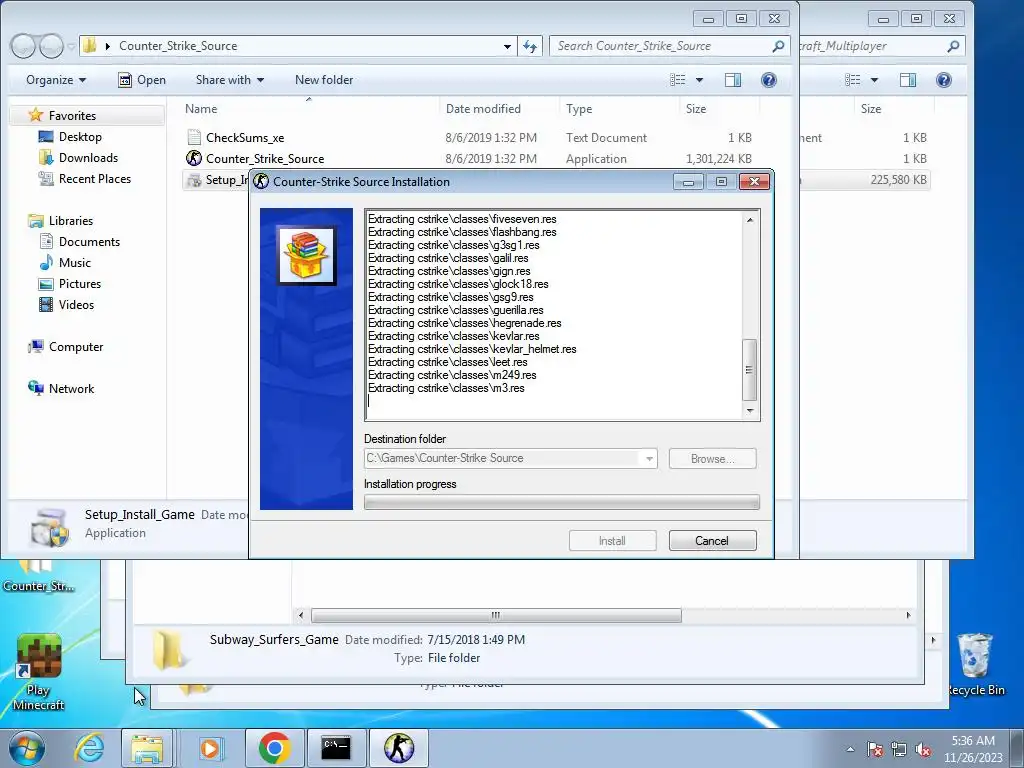Open the Play Minecraft desktop shortcut
Screen dimensions: 1024x768
39,673
